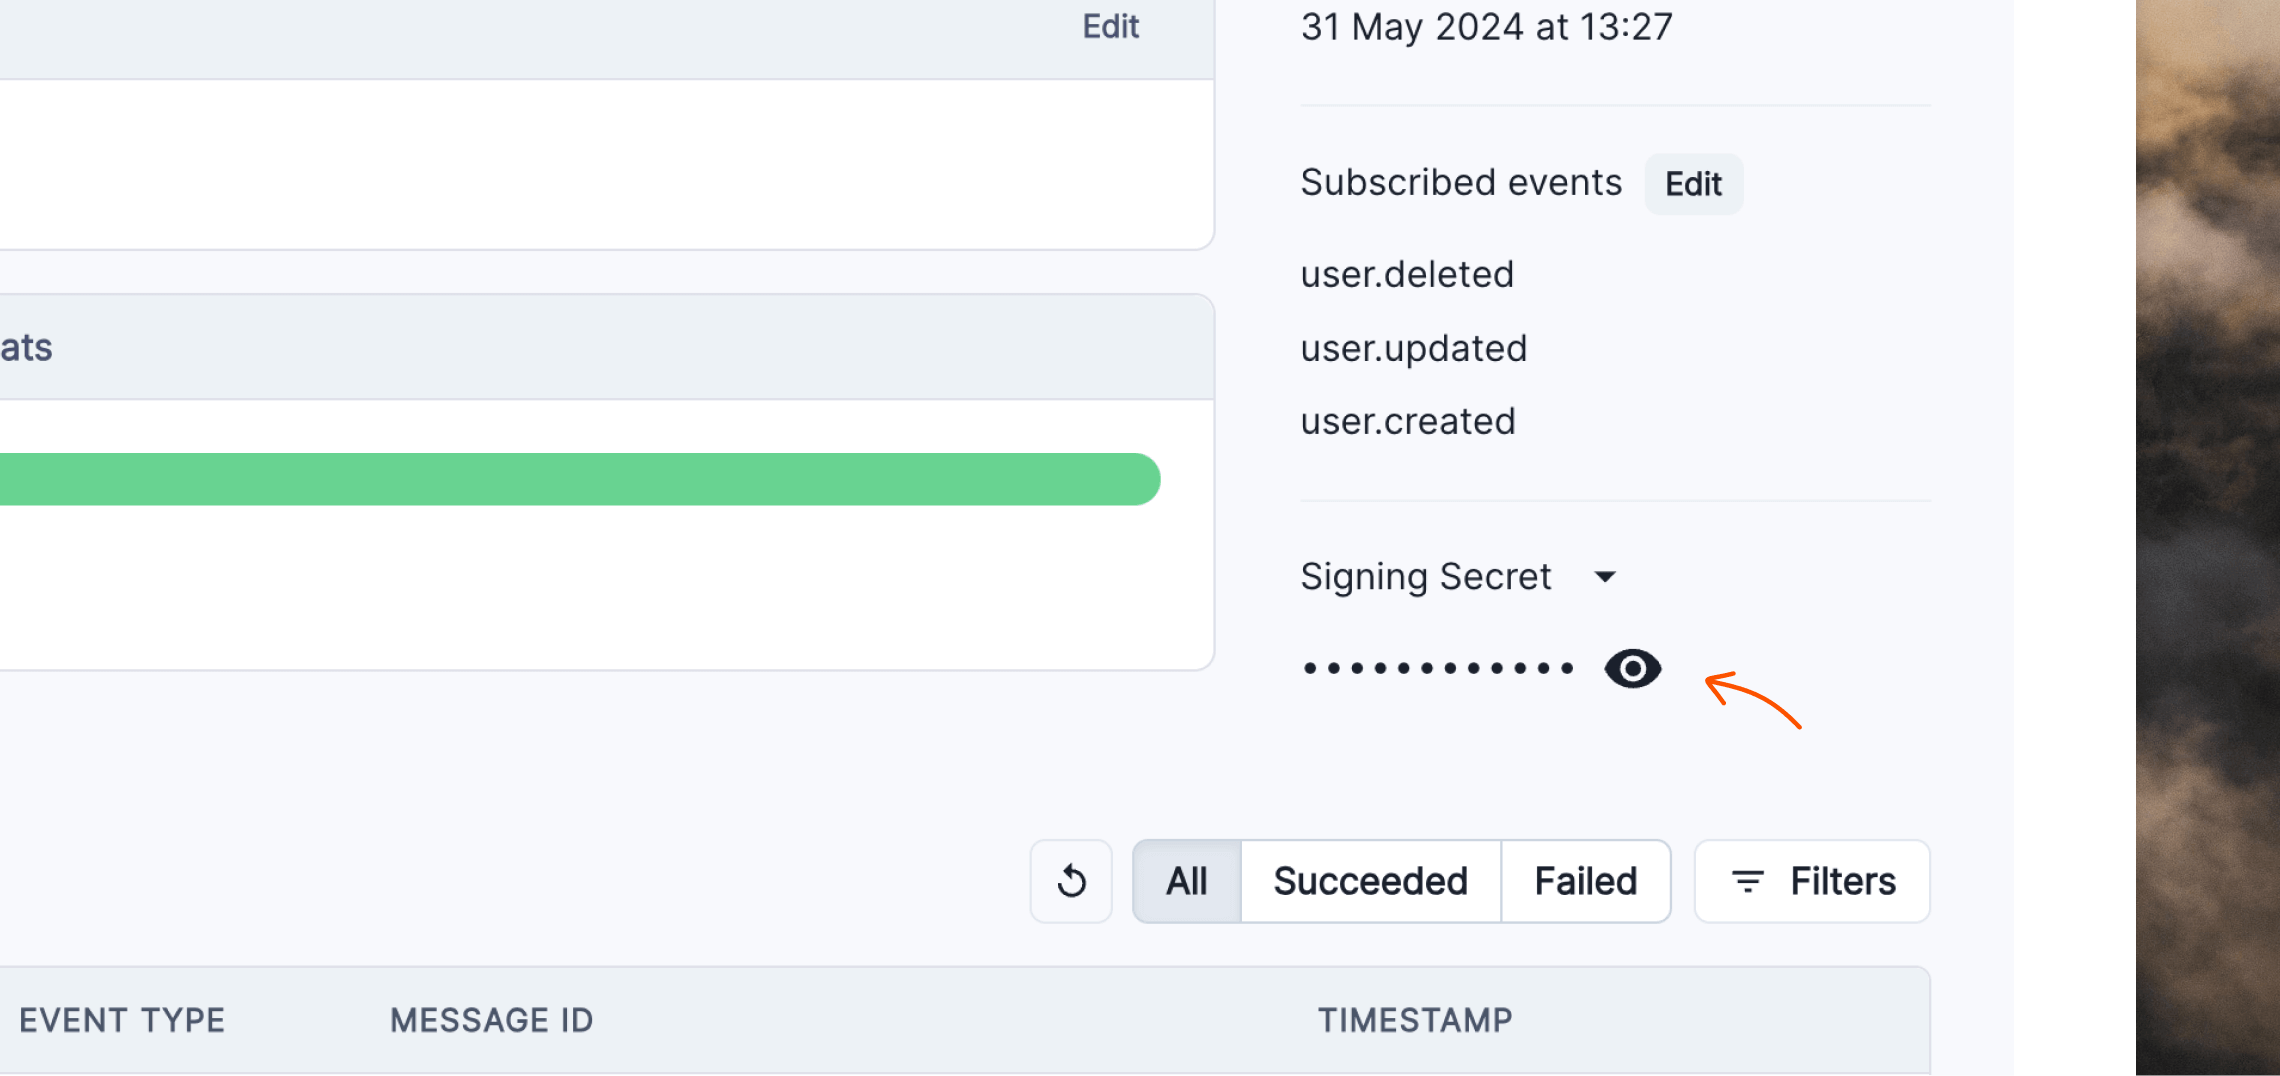Select the user.created event
This screenshot has width=2280, height=1076.
1408,422
